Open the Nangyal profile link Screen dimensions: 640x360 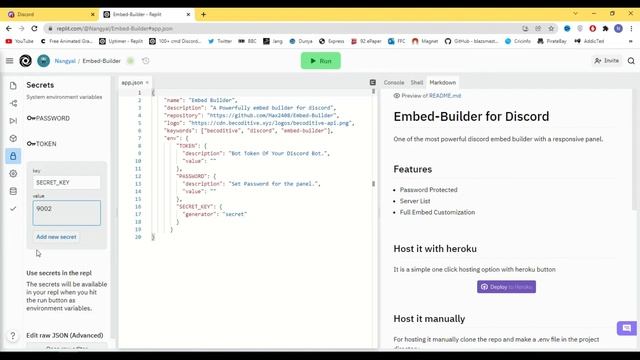65,61
